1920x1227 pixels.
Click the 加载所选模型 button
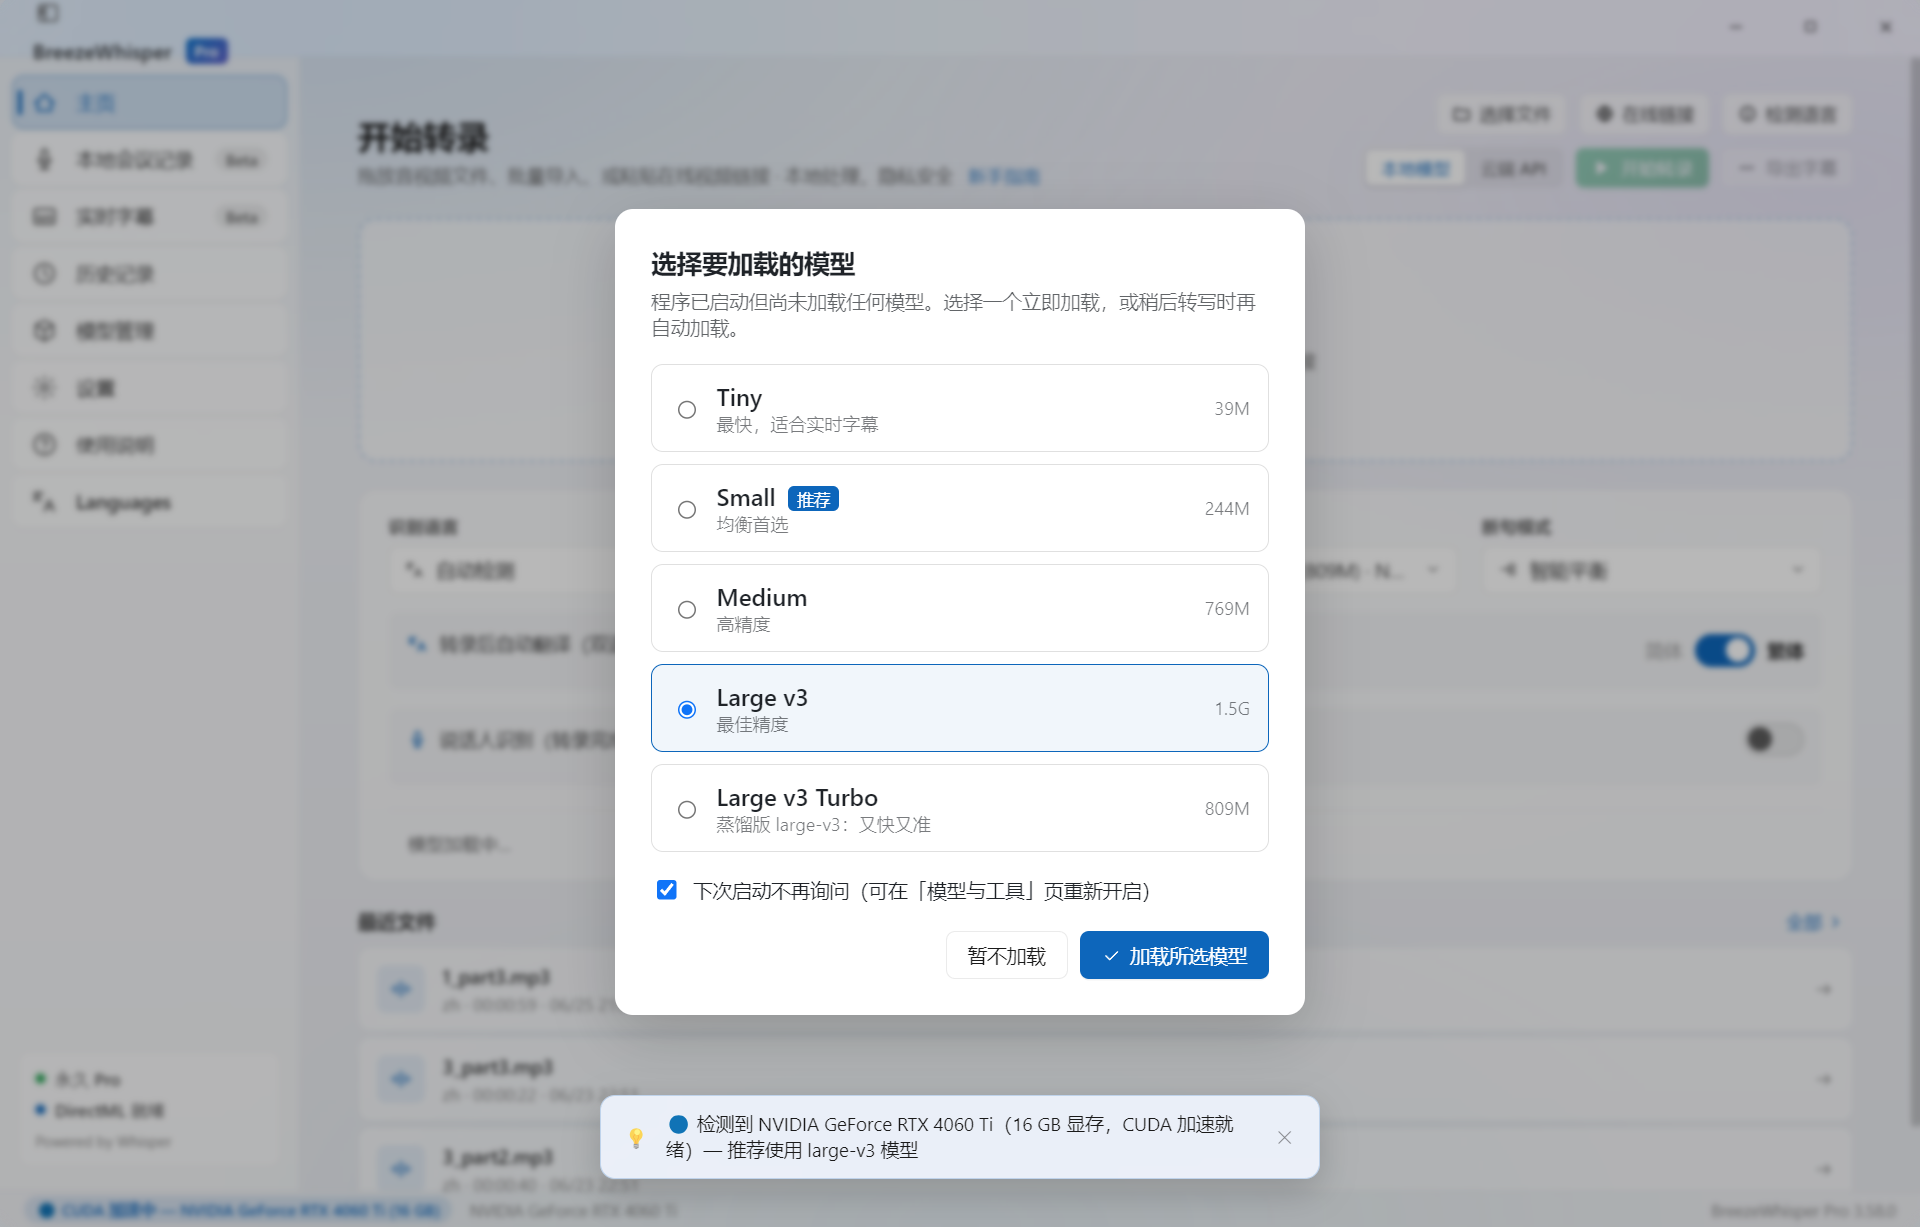pyautogui.click(x=1174, y=955)
